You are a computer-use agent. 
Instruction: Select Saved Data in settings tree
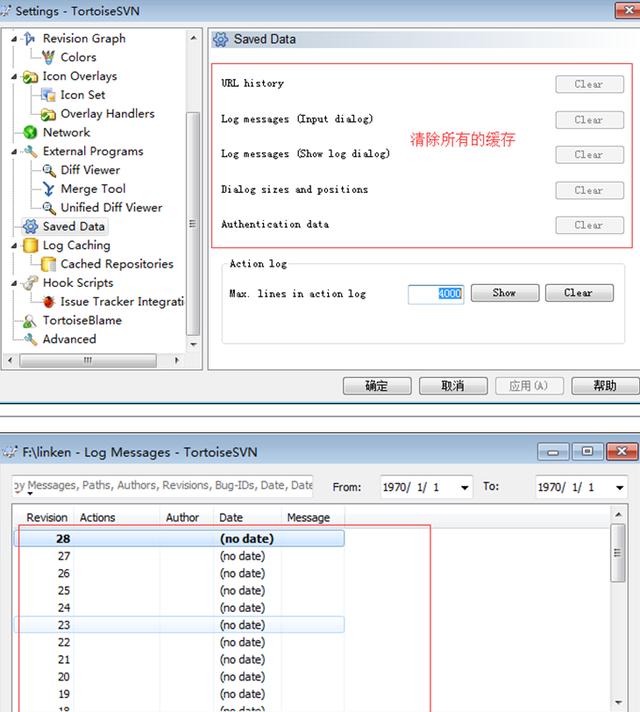pyautogui.click(x=74, y=226)
